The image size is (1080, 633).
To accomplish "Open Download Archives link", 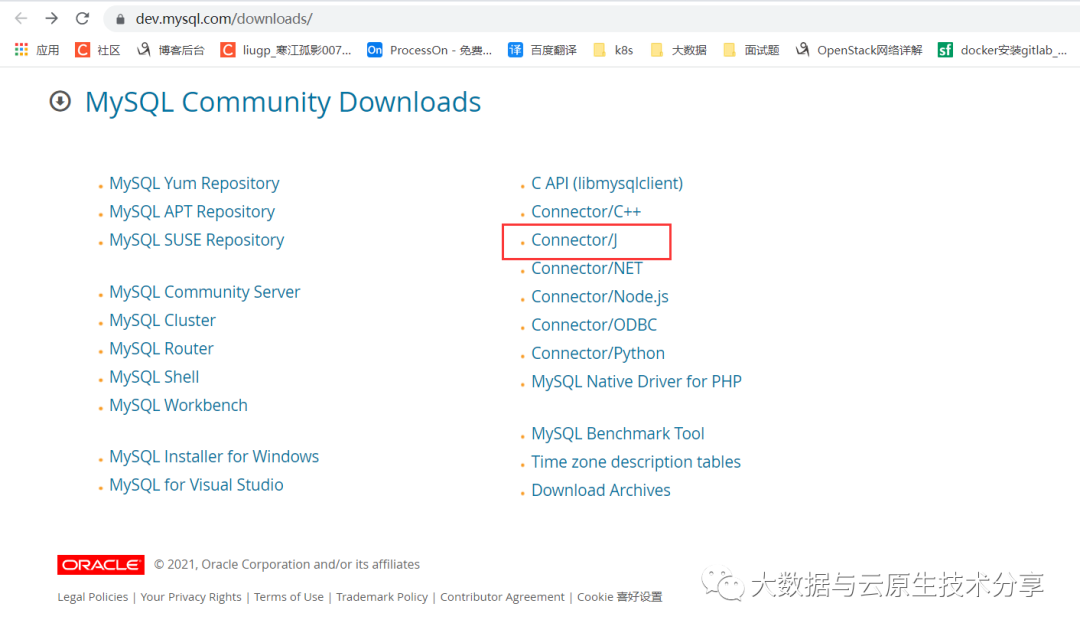I will tap(601, 490).
